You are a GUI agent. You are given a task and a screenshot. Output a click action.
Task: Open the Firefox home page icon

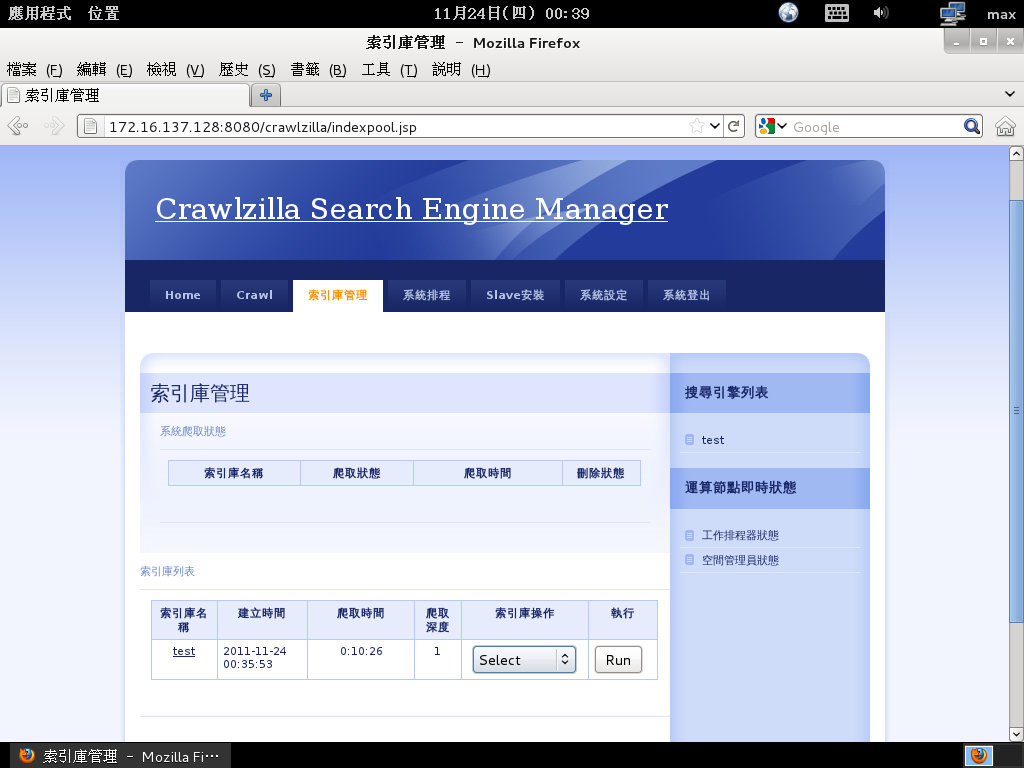1005,126
